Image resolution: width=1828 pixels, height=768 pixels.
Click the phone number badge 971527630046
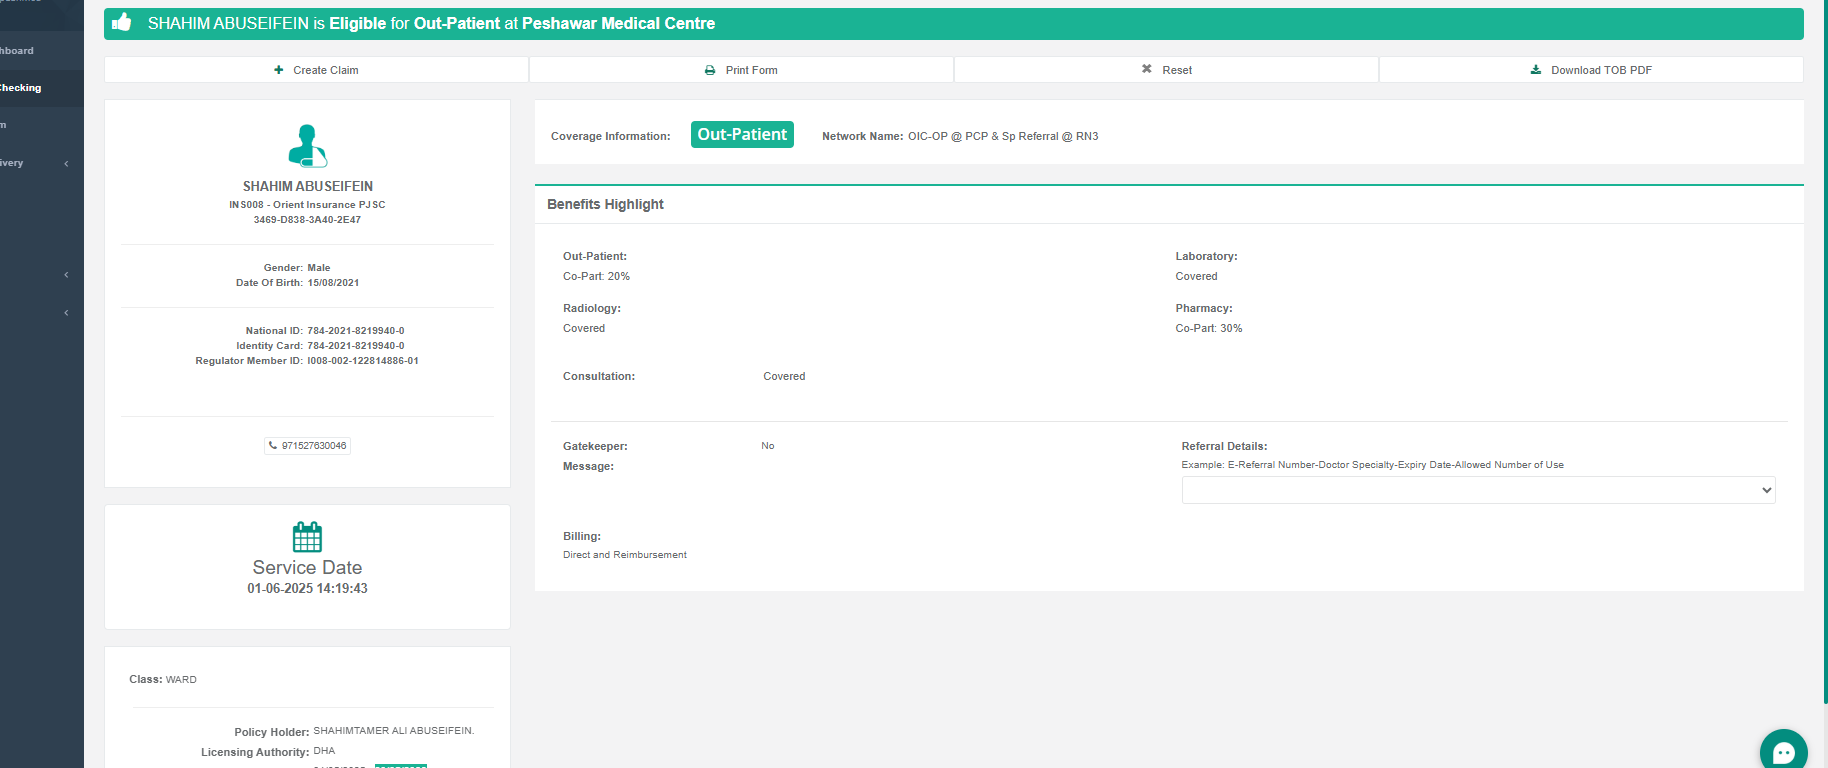307,446
